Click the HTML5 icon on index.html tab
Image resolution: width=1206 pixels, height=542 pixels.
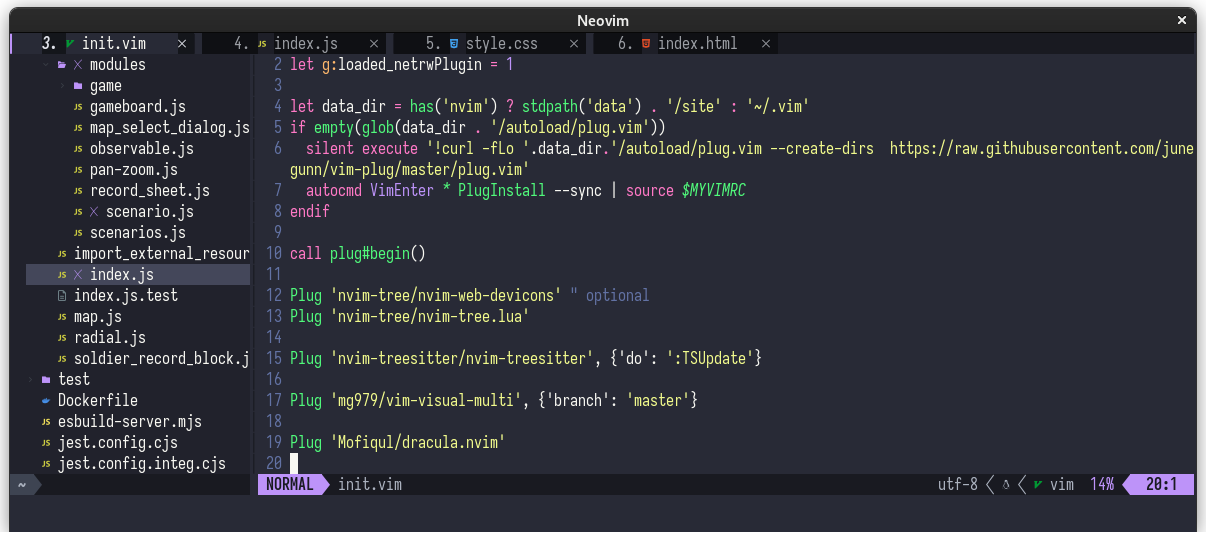[x=646, y=44]
